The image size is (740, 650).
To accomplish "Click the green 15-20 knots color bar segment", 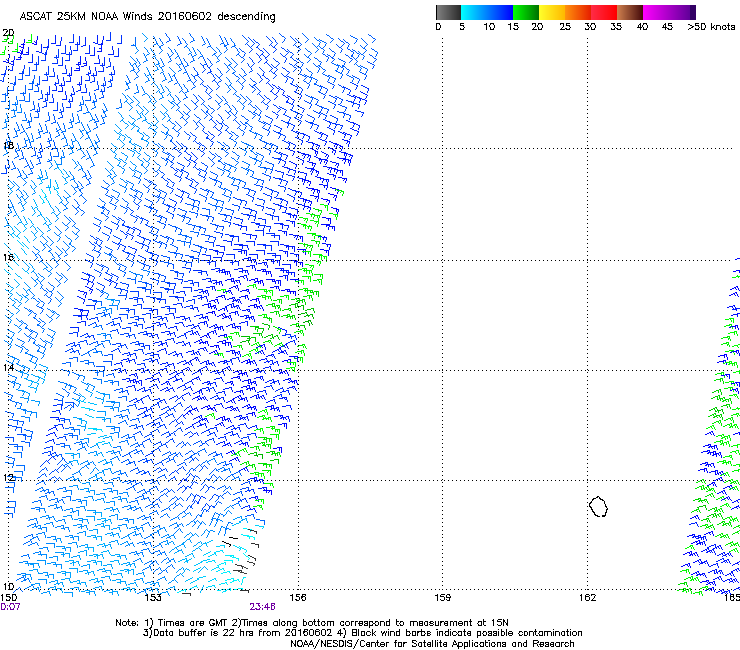I will [x=526, y=12].
